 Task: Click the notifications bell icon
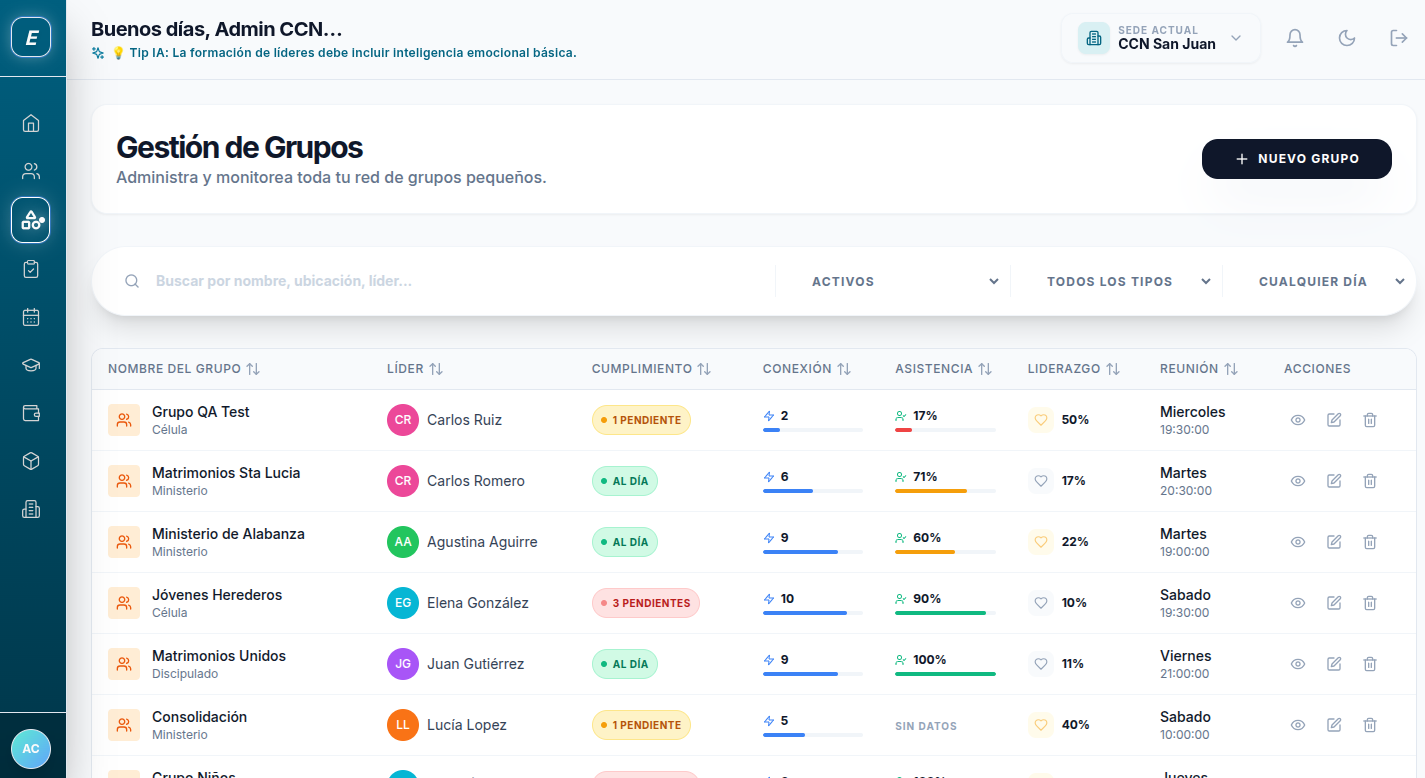coord(1295,38)
